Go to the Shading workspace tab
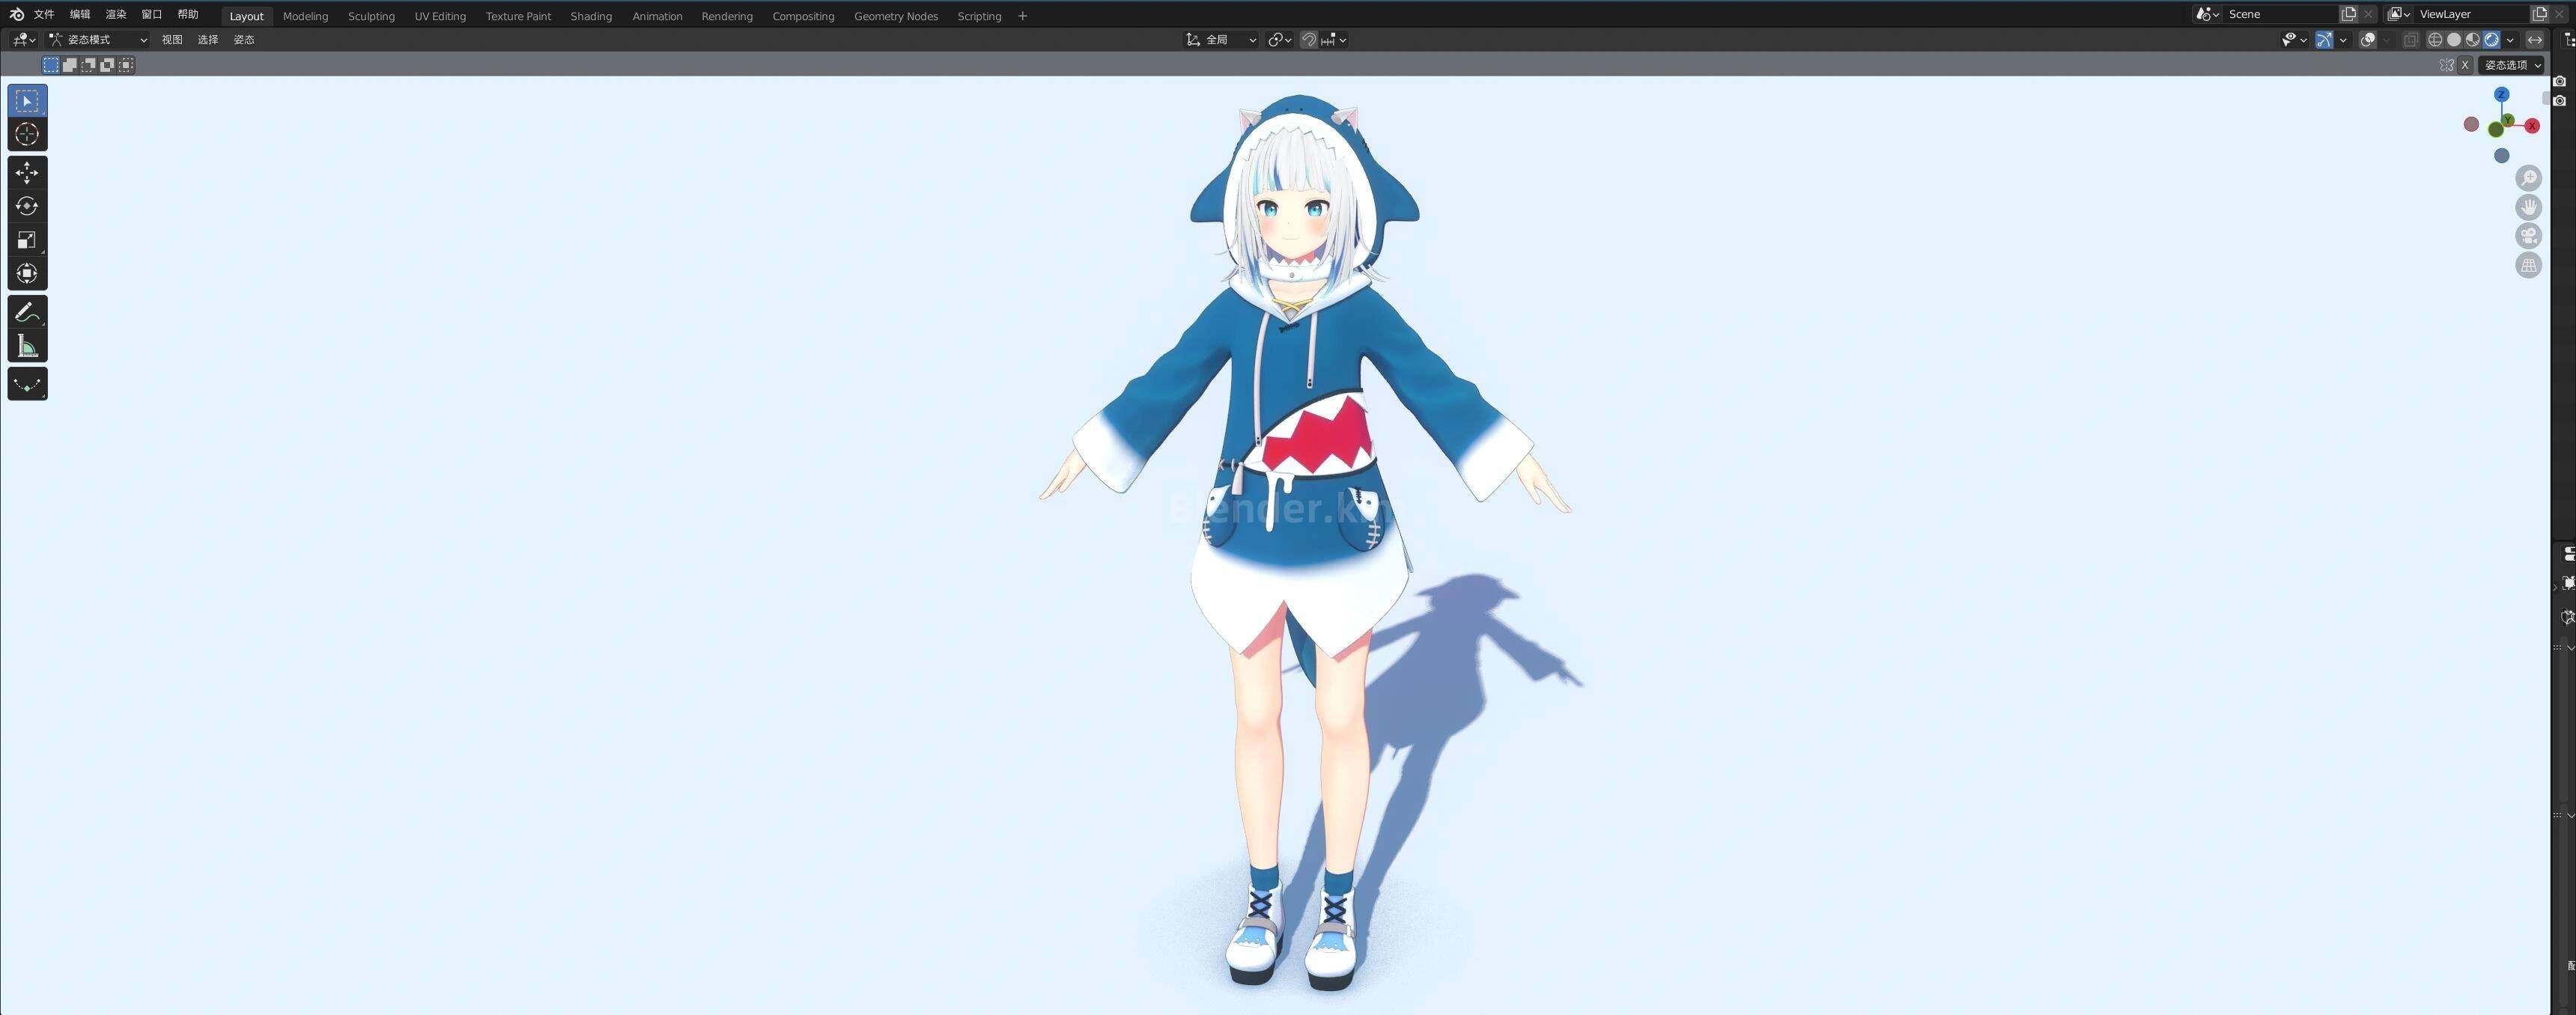Viewport: 2576px width, 1015px height. (x=591, y=16)
